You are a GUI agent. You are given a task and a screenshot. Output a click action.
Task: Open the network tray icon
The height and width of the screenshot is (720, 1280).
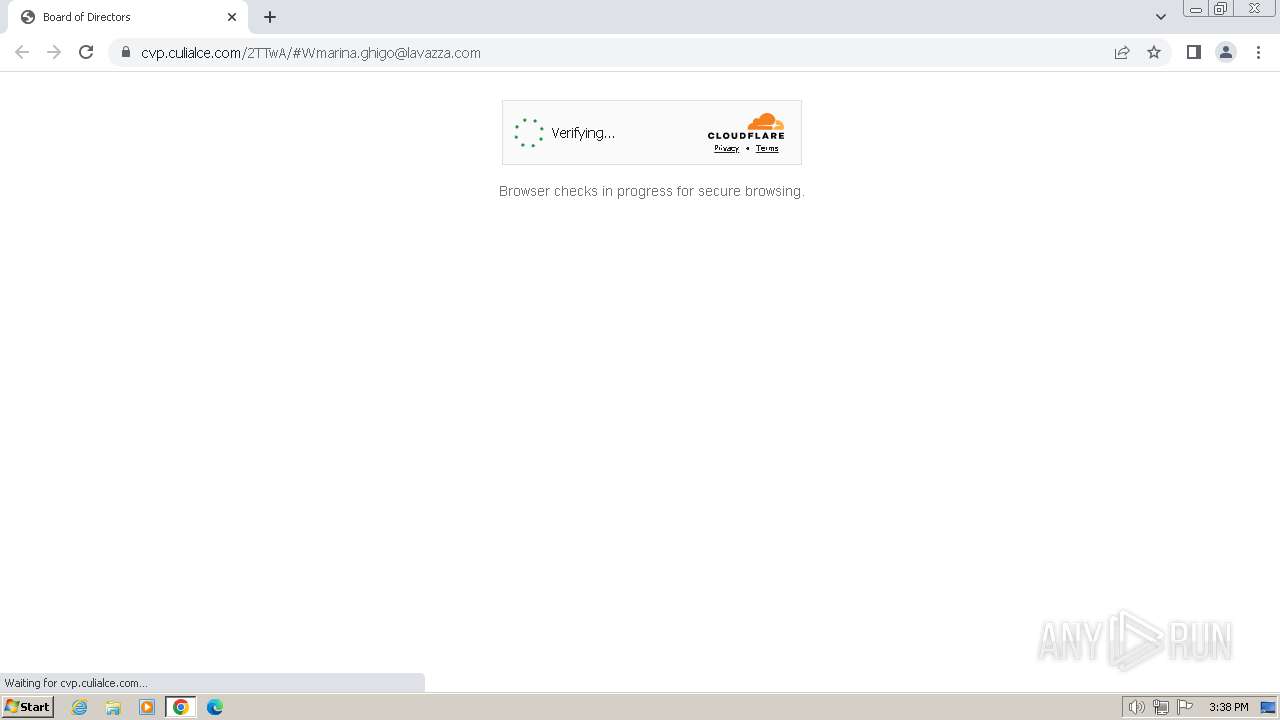pyautogui.click(x=1160, y=707)
